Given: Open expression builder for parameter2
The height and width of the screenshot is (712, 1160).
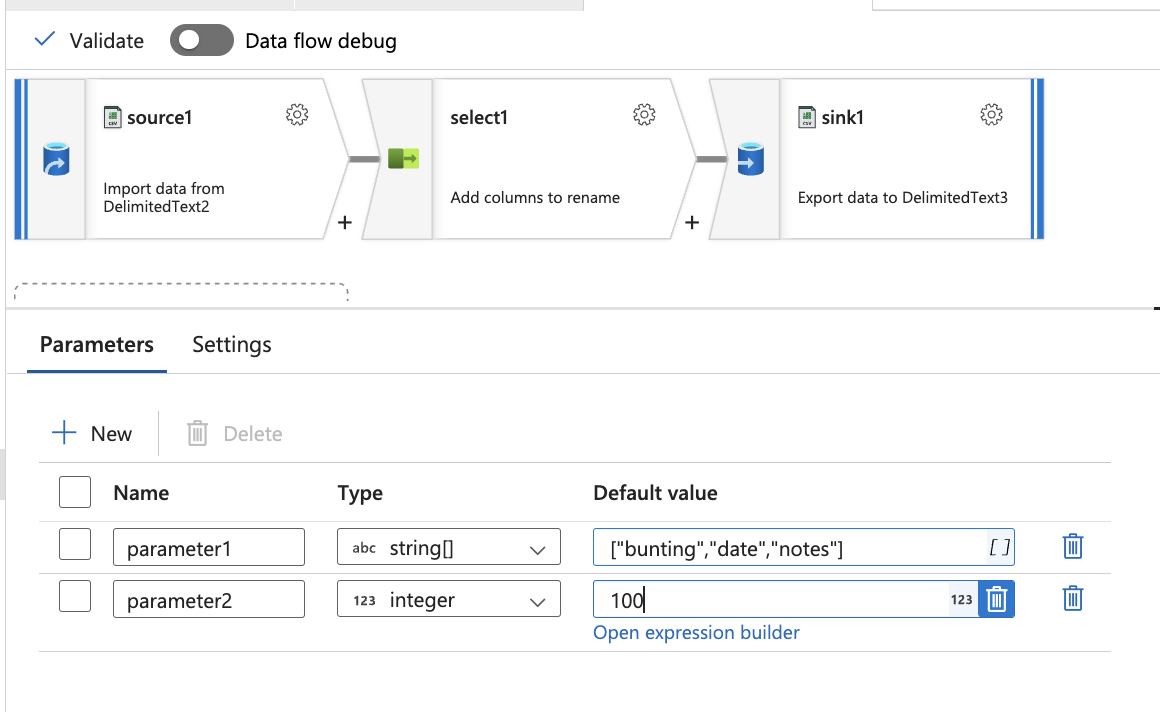Looking at the screenshot, I should point(696,632).
